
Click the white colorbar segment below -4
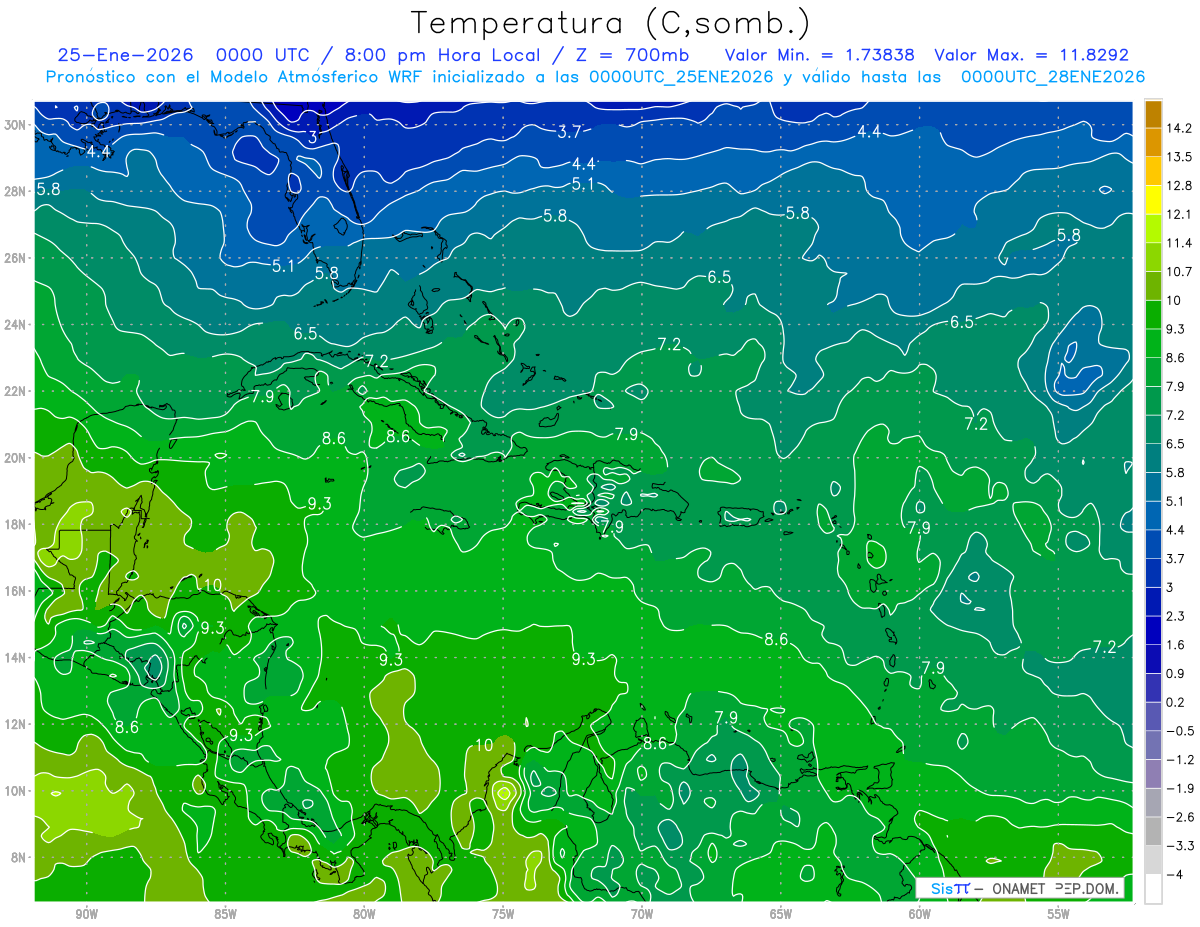(x=1153, y=888)
